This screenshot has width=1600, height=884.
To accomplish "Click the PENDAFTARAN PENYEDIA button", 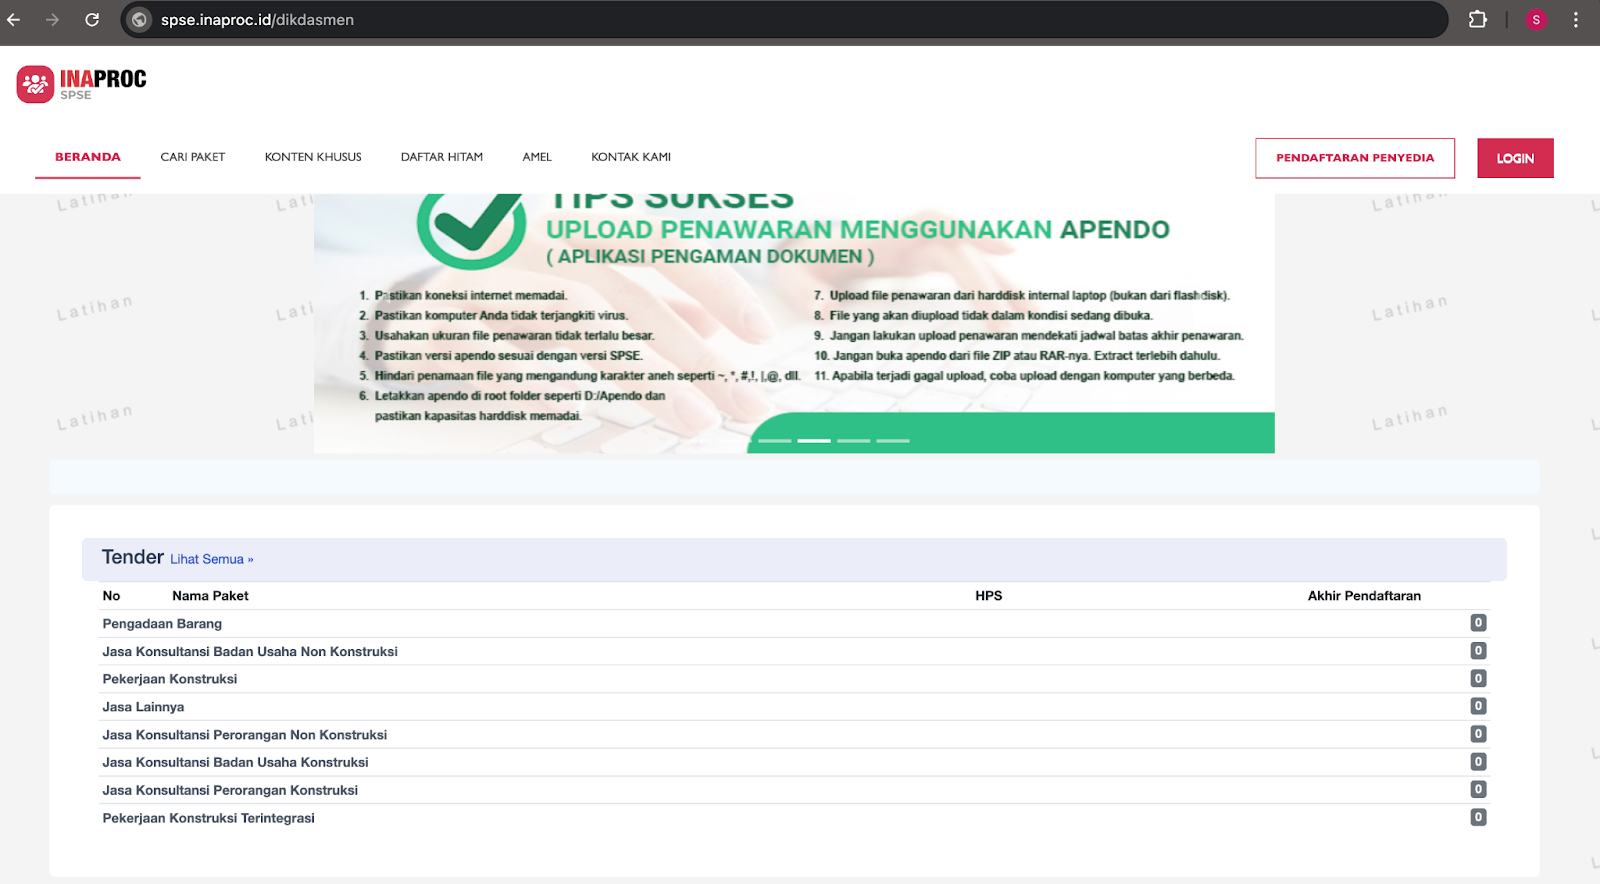I will (x=1355, y=158).
